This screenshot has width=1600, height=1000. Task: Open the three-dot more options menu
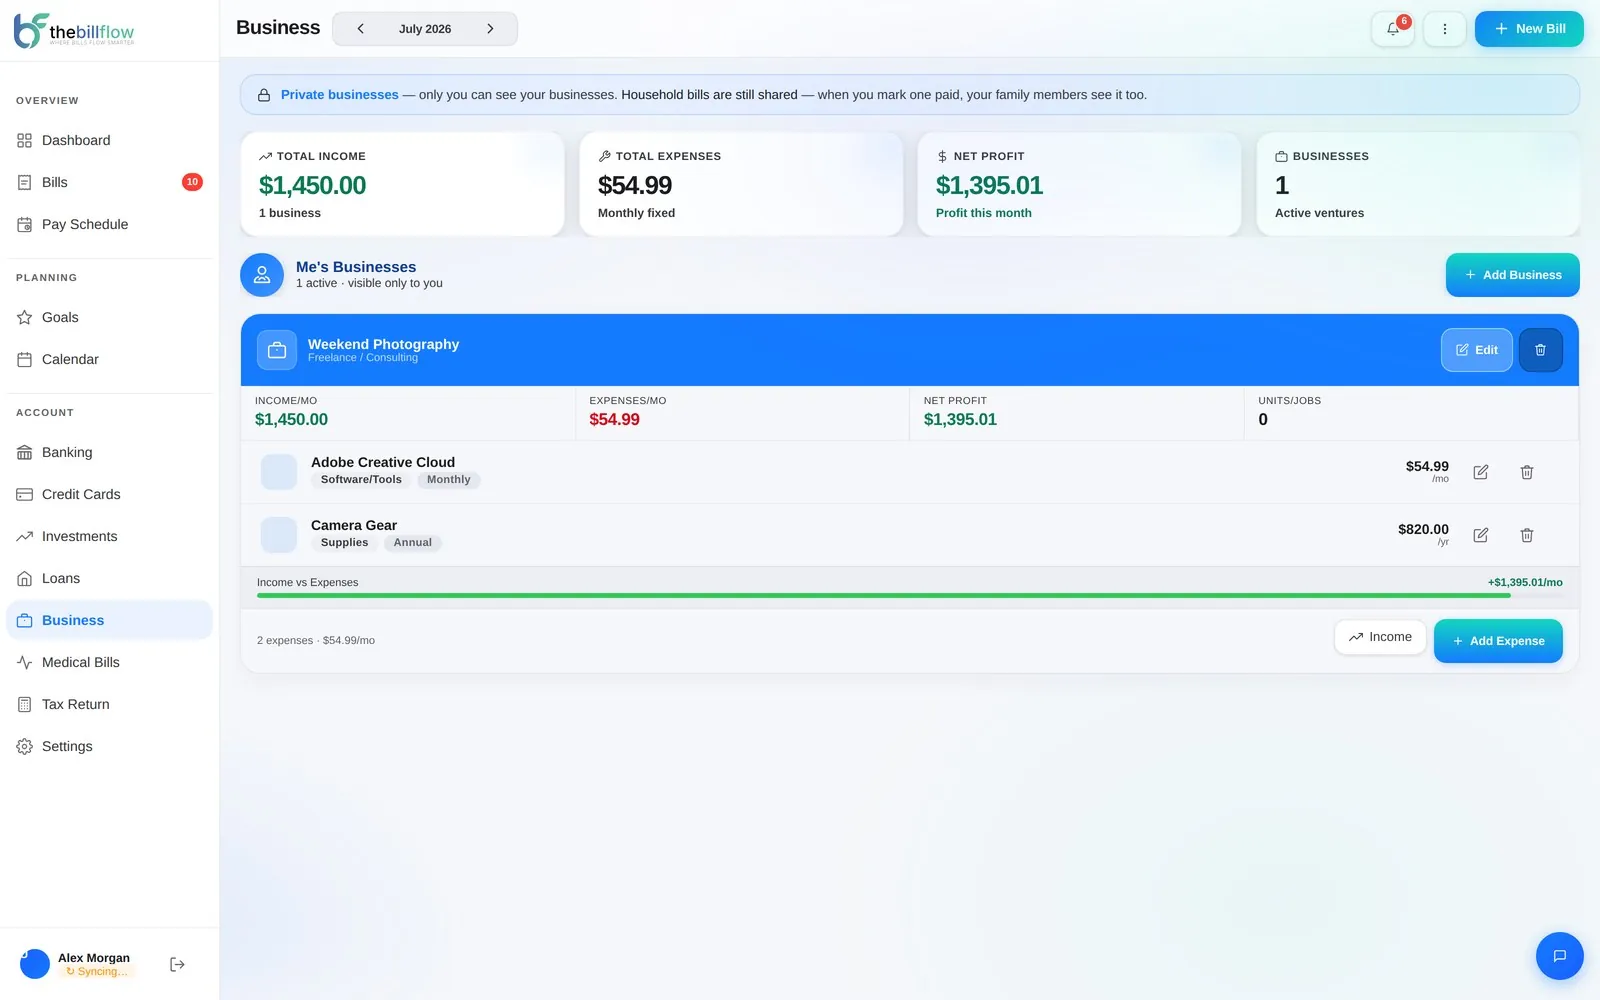pos(1444,29)
